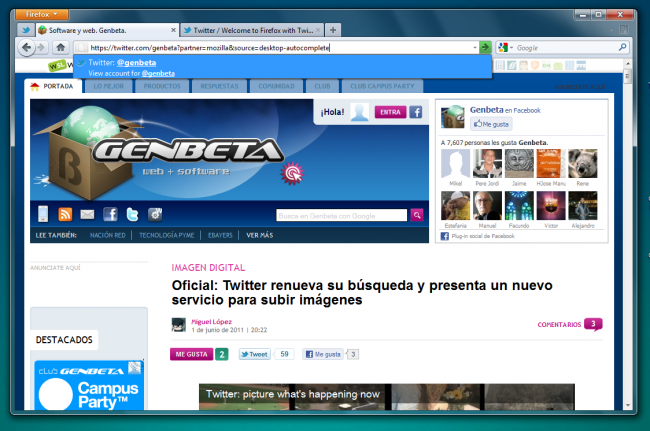This screenshot has height=431, width=650.
Task: Click the green Go arrow in address bar
Action: (x=485, y=47)
